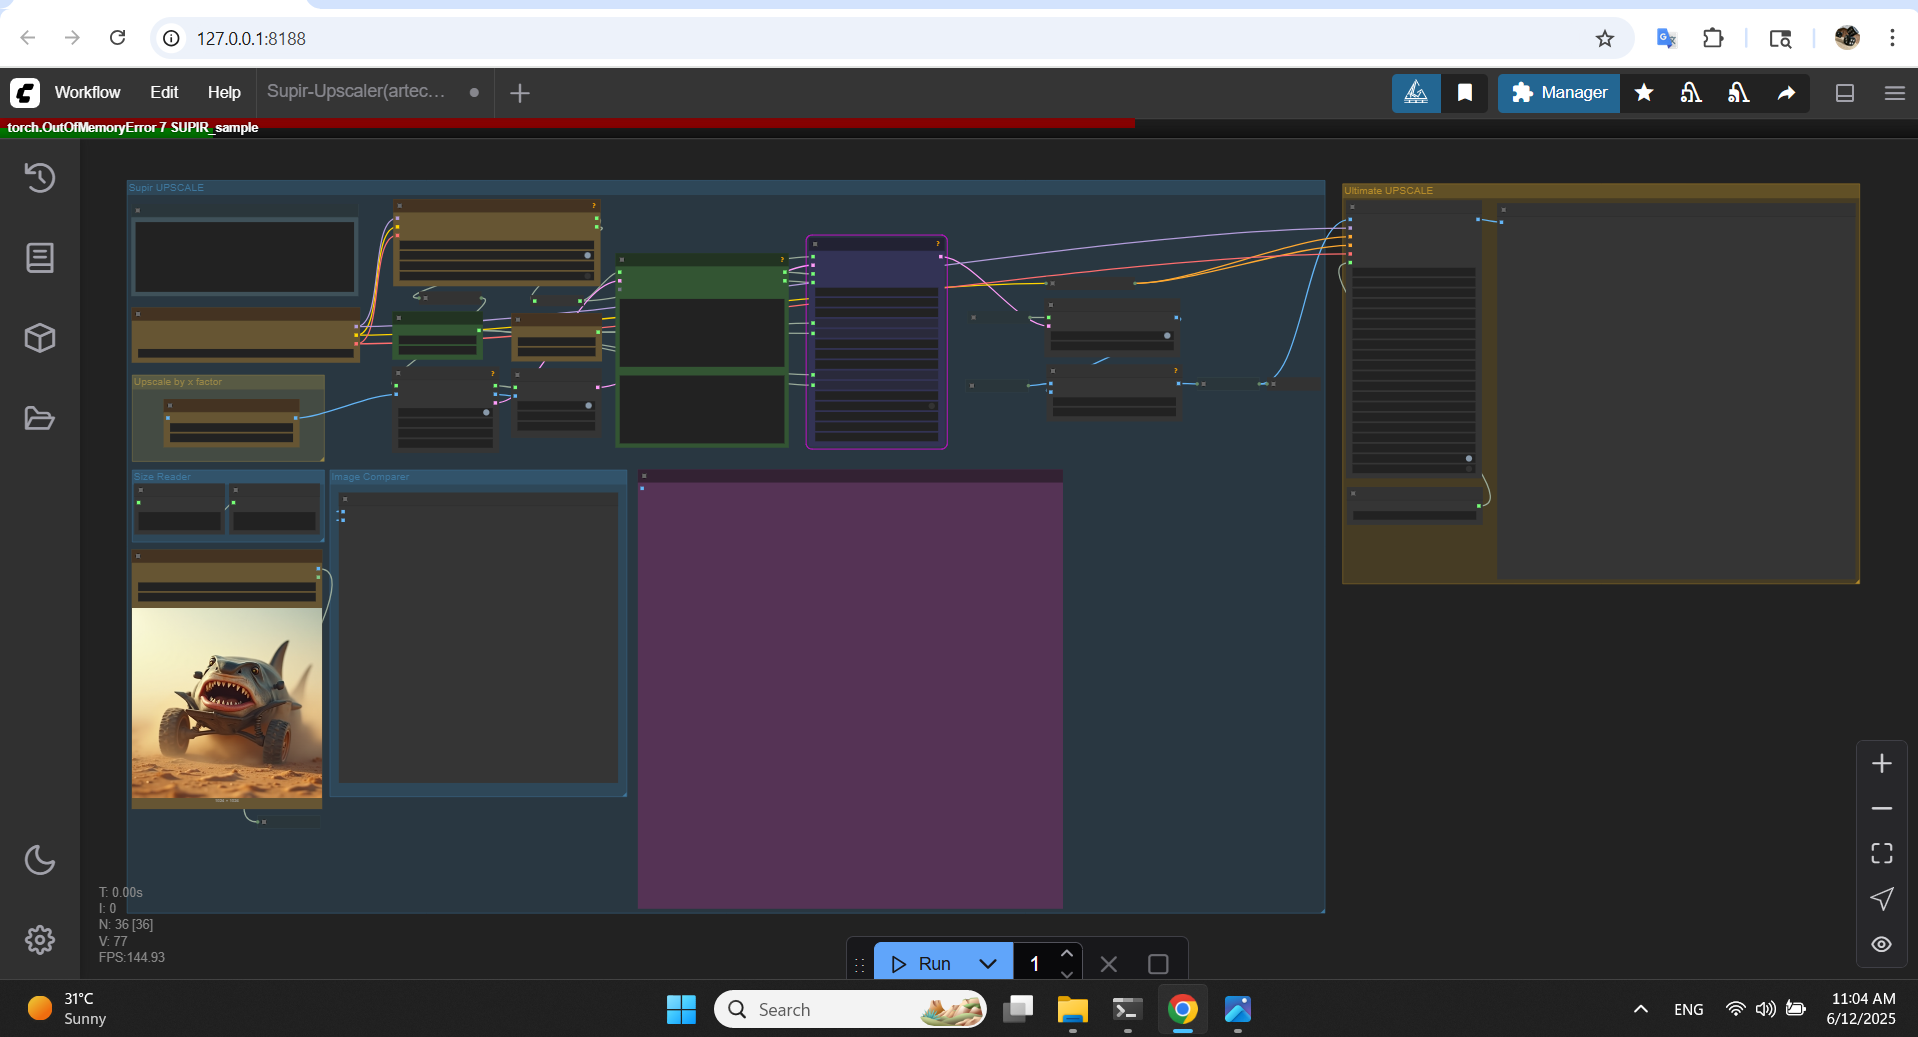Increase the batch count with up arrow
The image size is (1918, 1037).
click(x=1067, y=953)
